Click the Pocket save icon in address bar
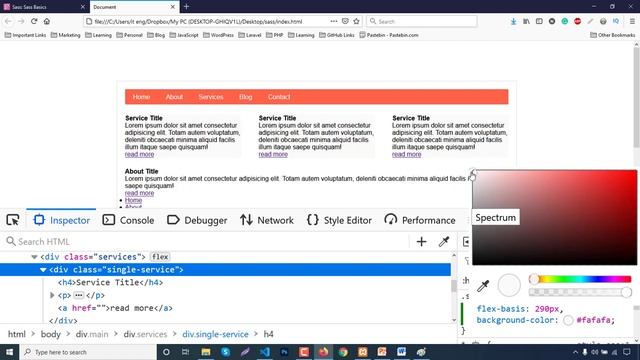The height and width of the screenshot is (360, 640). click(x=345, y=21)
